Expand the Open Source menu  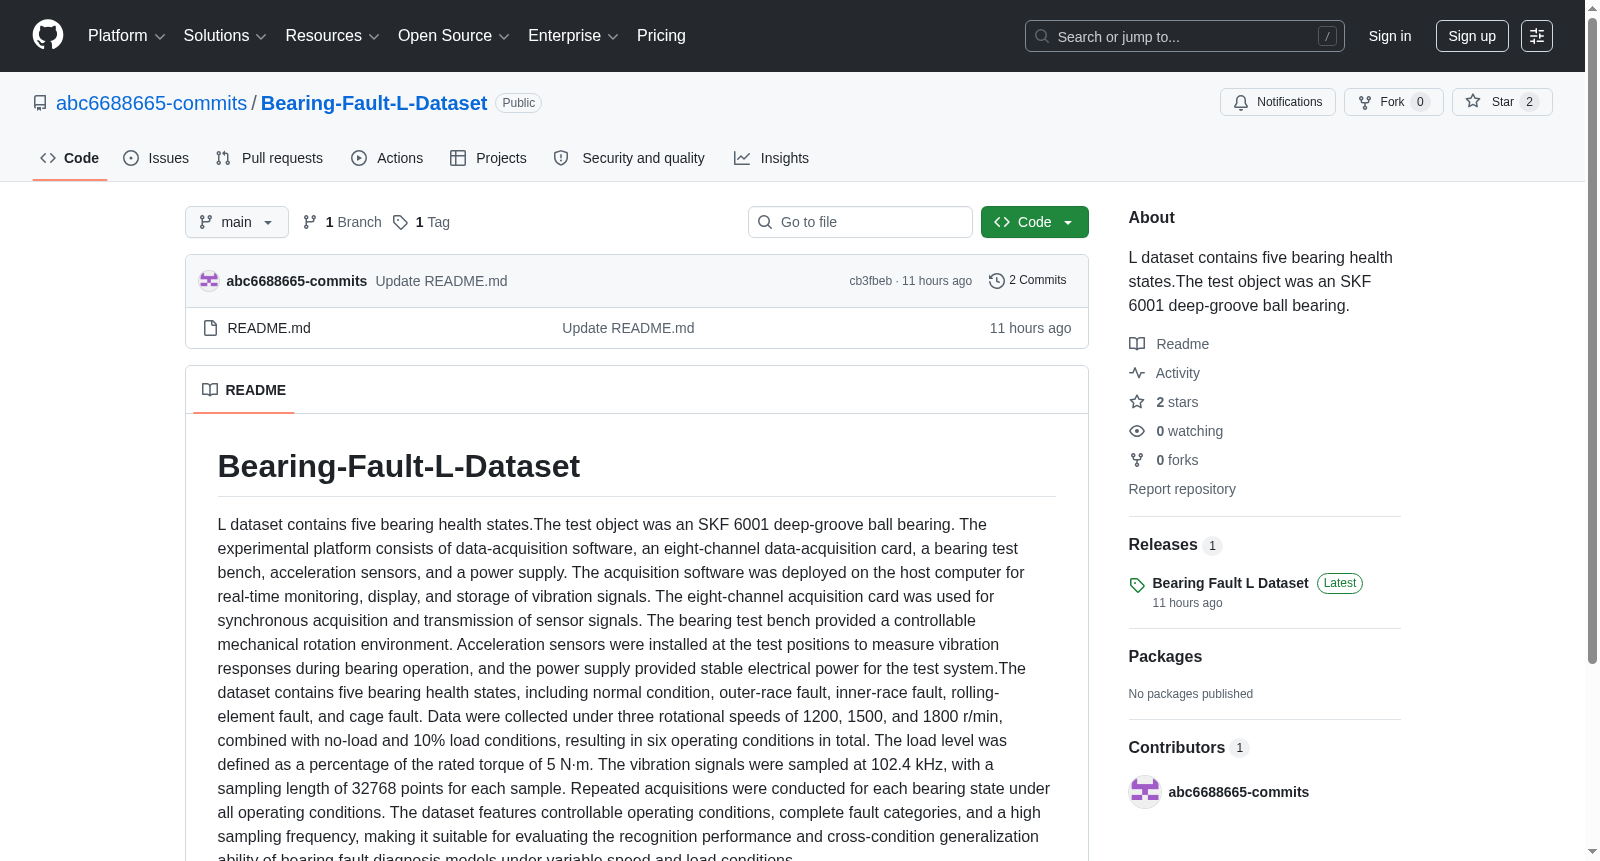454,36
